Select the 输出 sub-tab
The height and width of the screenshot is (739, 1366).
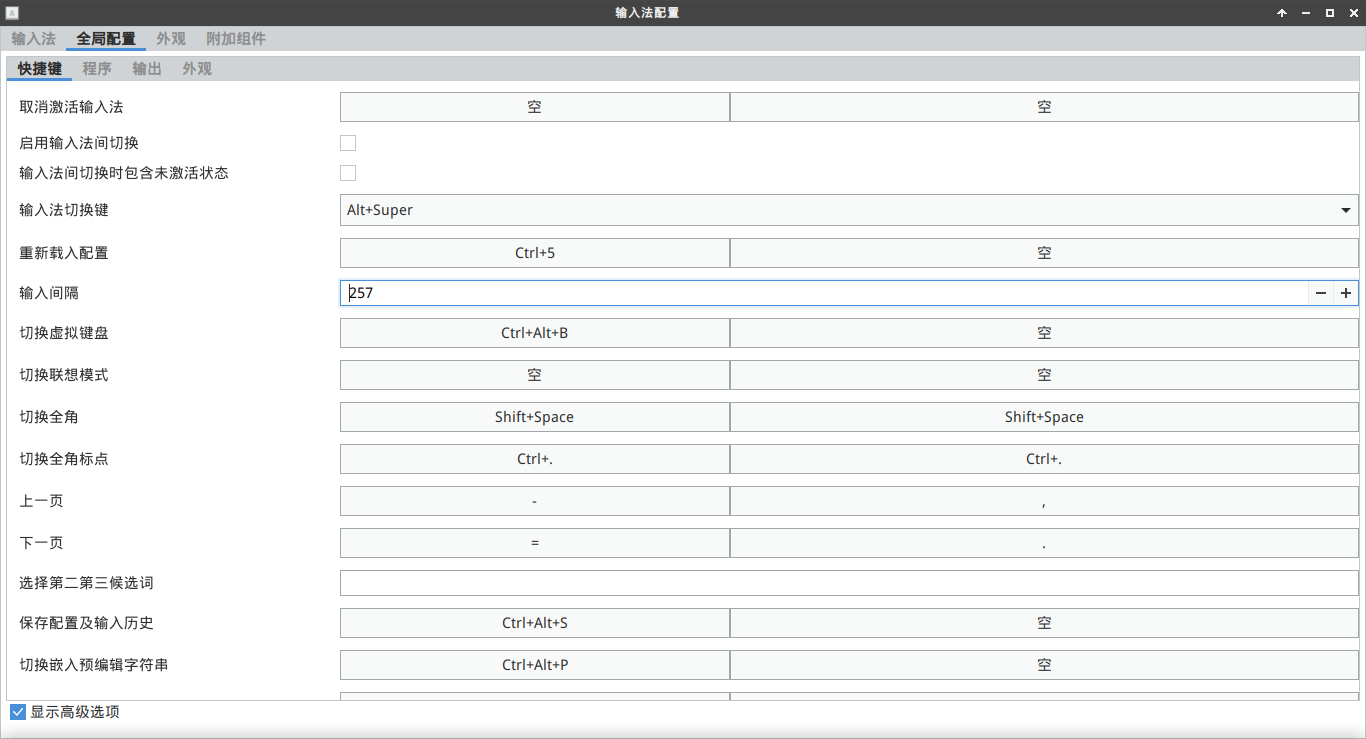(x=147, y=69)
